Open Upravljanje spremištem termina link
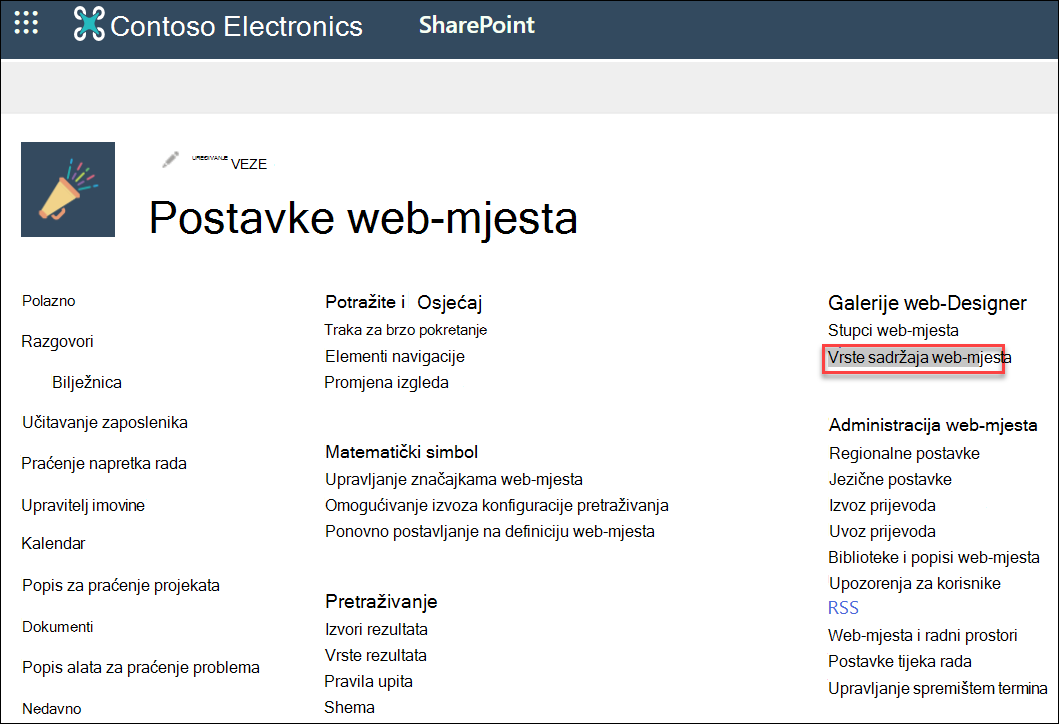The height and width of the screenshot is (724, 1059). pyautogui.click(x=938, y=689)
